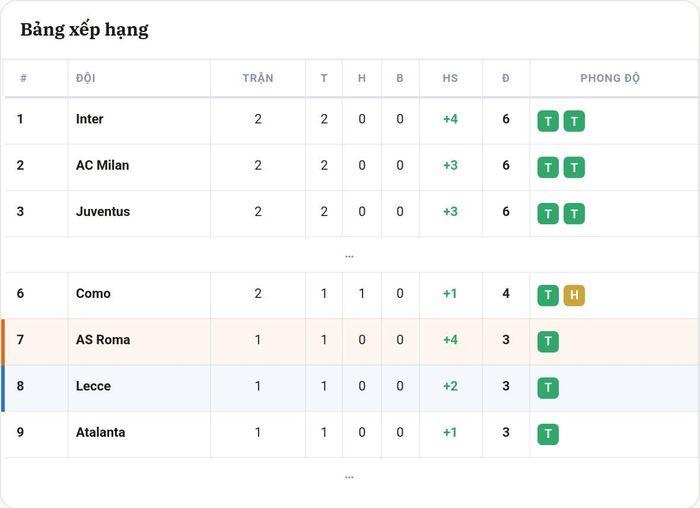Viewport: 700px width, 508px height.
Task: Sort by the TRẬN column header
Action: click(x=258, y=78)
